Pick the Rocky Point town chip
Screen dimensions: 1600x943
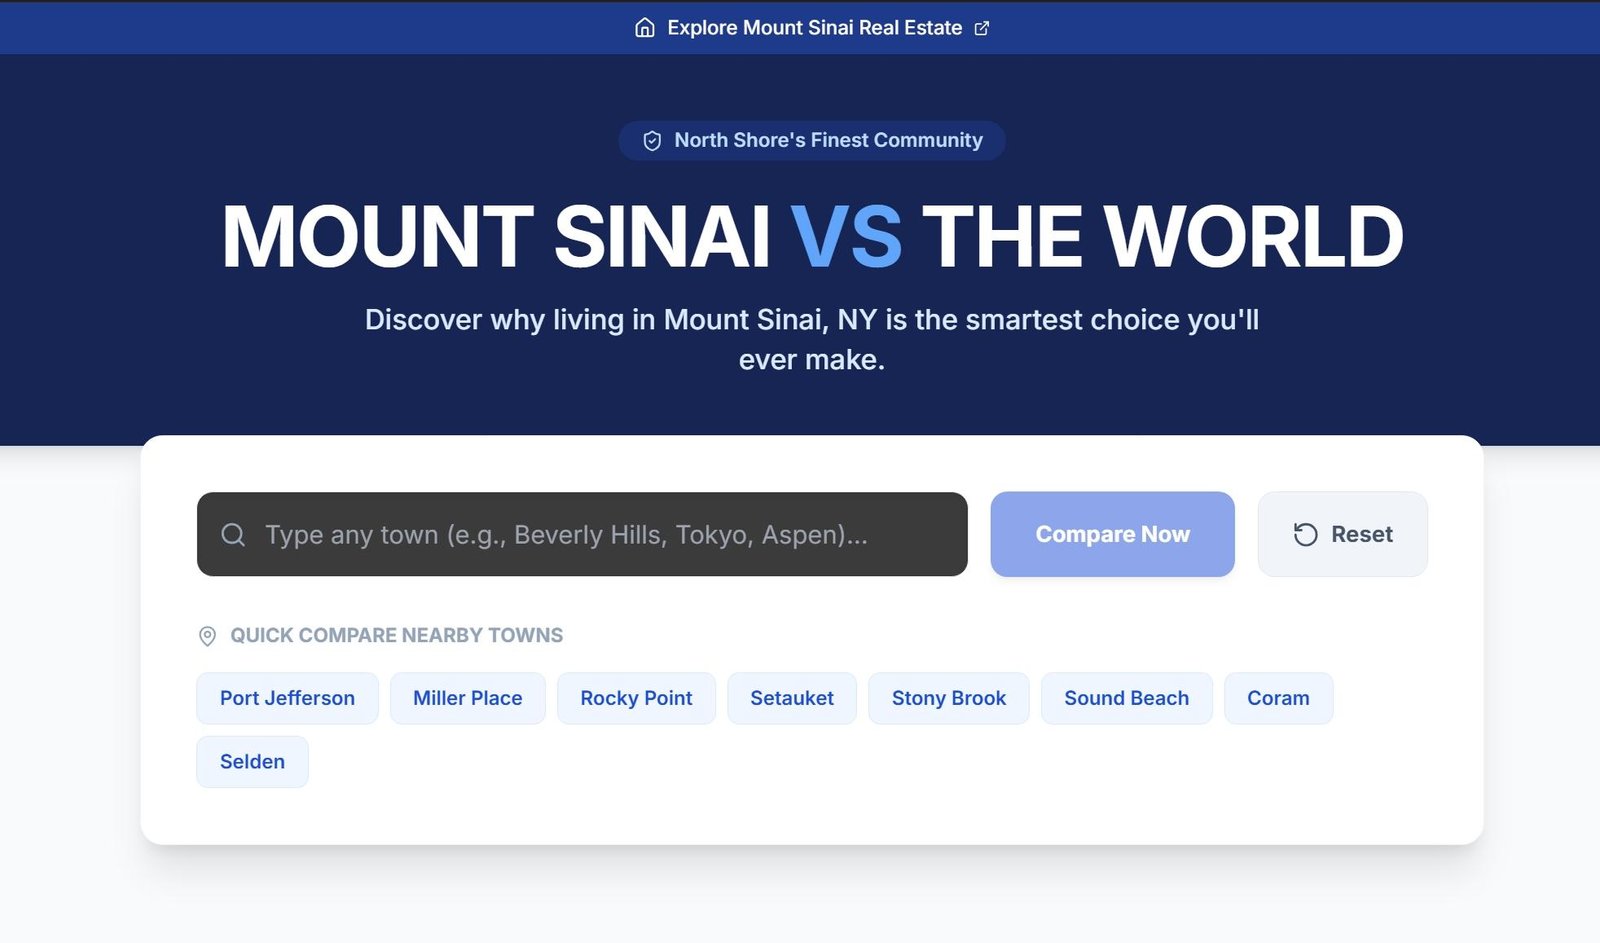[636, 698]
